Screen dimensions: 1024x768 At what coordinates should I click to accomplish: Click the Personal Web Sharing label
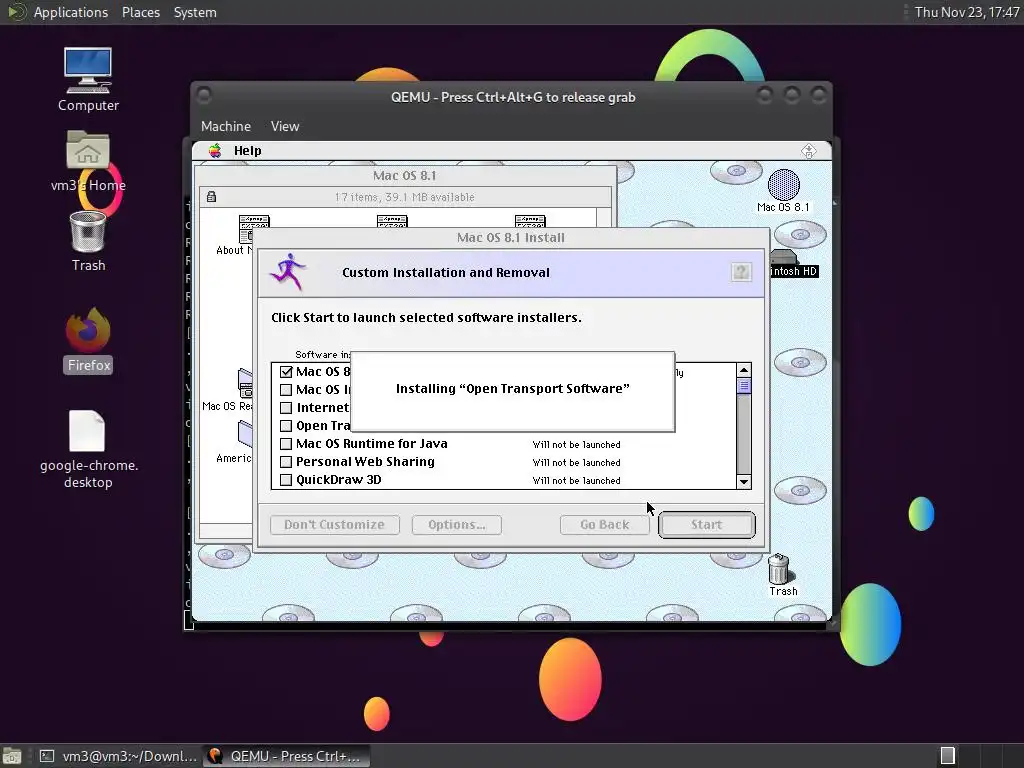365,462
